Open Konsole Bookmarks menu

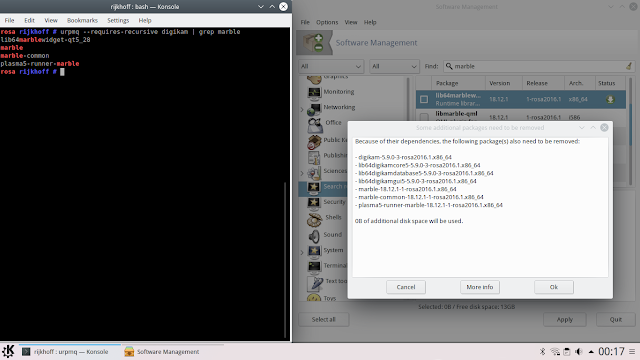[x=82, y=20]
